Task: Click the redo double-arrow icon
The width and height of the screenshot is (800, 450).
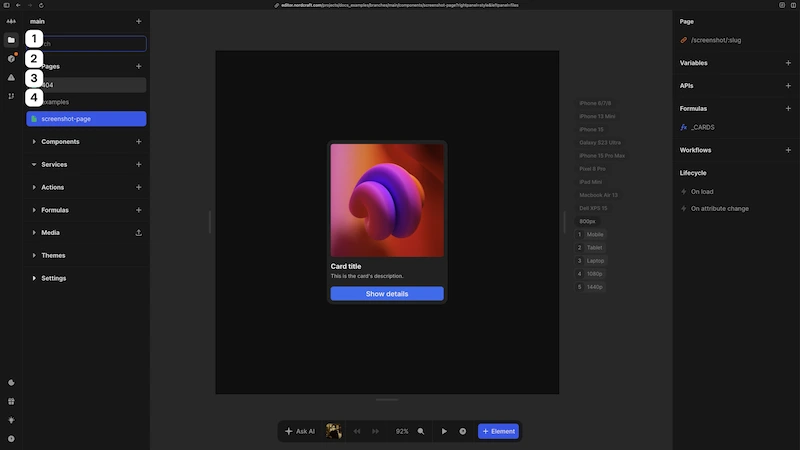Action: coord(376,431)
